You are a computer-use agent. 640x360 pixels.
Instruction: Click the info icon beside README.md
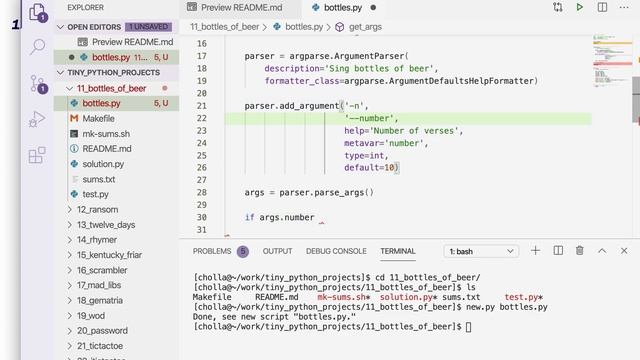pyautogui.click(x=74, y=149)
